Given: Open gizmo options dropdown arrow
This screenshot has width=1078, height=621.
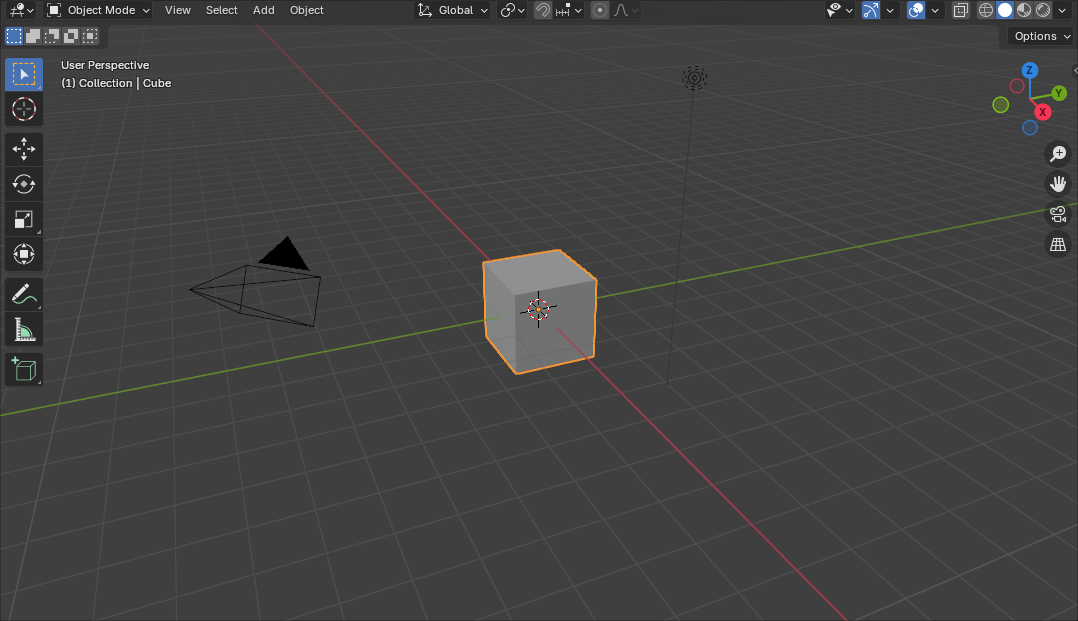Looking at the screenshot, I should 890,10.
